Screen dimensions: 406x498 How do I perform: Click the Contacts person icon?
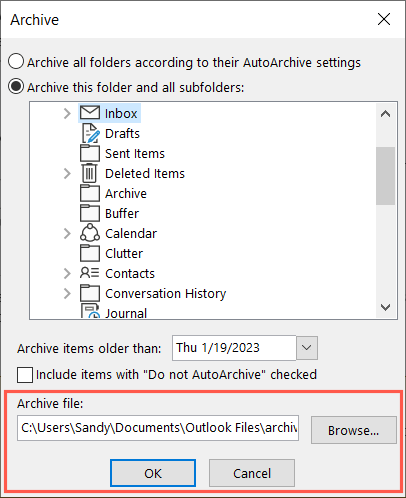pos(89,273)
